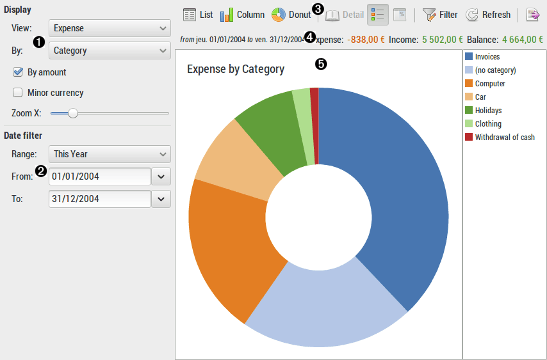Toggle the legend display icon
547x360 pixels.
(378, 15)
